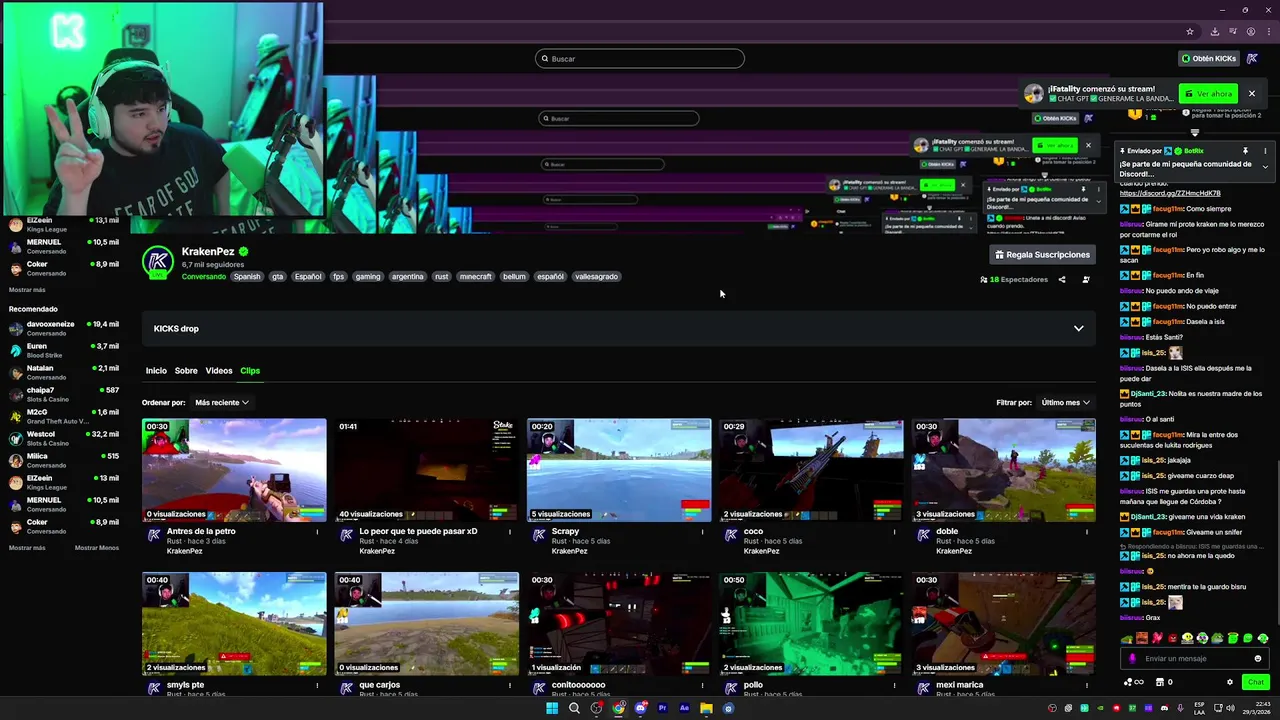This screenshot has height=720, width=1280.
Task: Click the user icon right of share
Action: click(x=1086, y=280)
